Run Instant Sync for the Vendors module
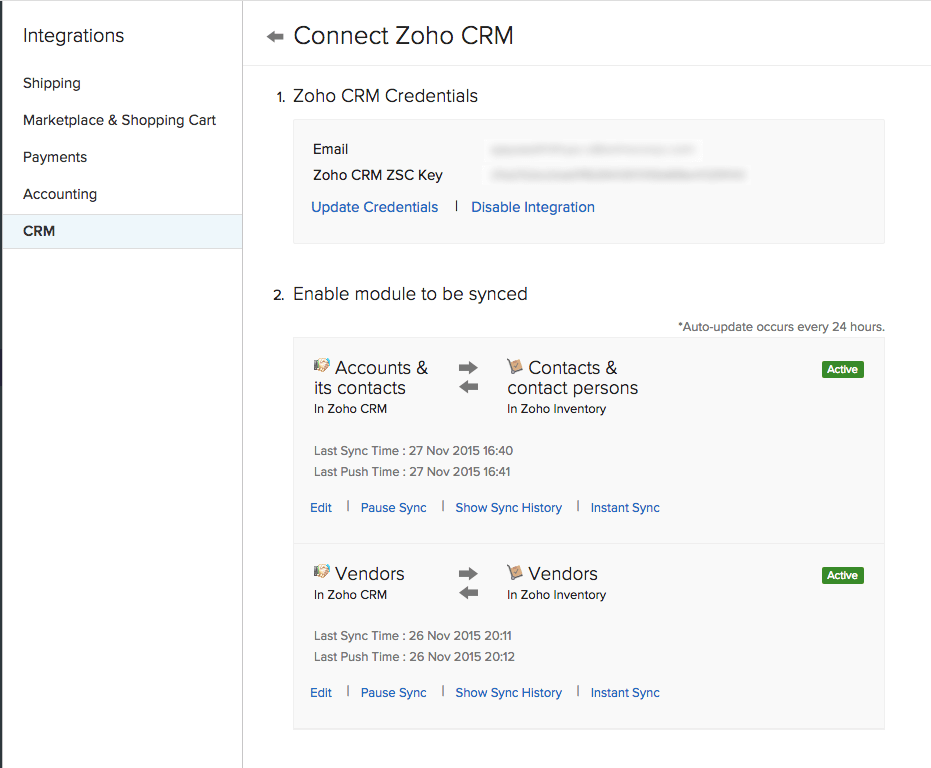Image resolution: width=931 pixels, height=768 pixels. (625, 693)
